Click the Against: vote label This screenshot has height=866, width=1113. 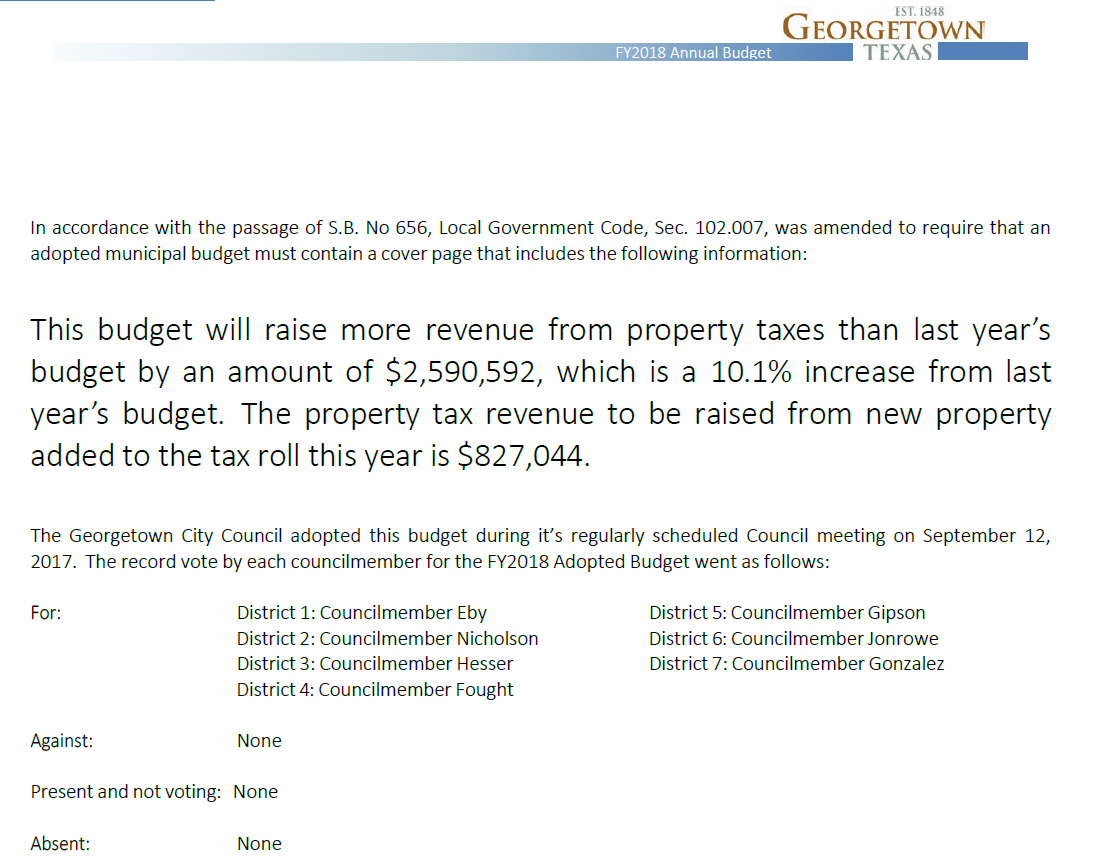[63, 740]
